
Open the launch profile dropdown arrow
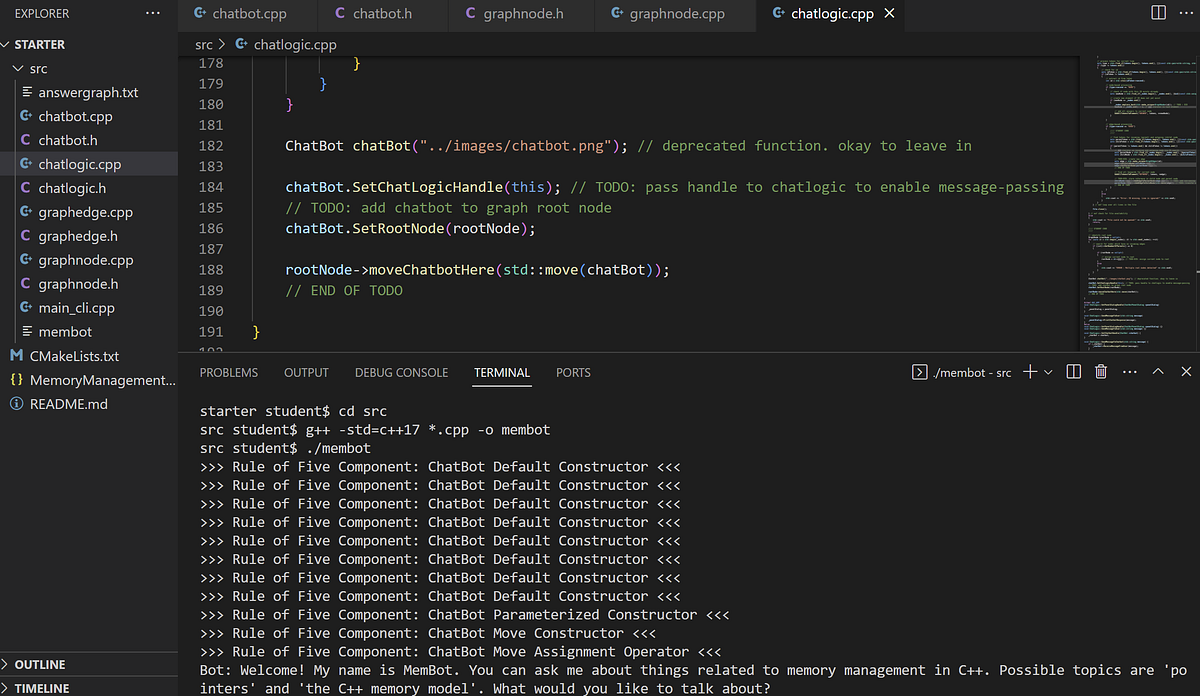(x=1048, y=372)
